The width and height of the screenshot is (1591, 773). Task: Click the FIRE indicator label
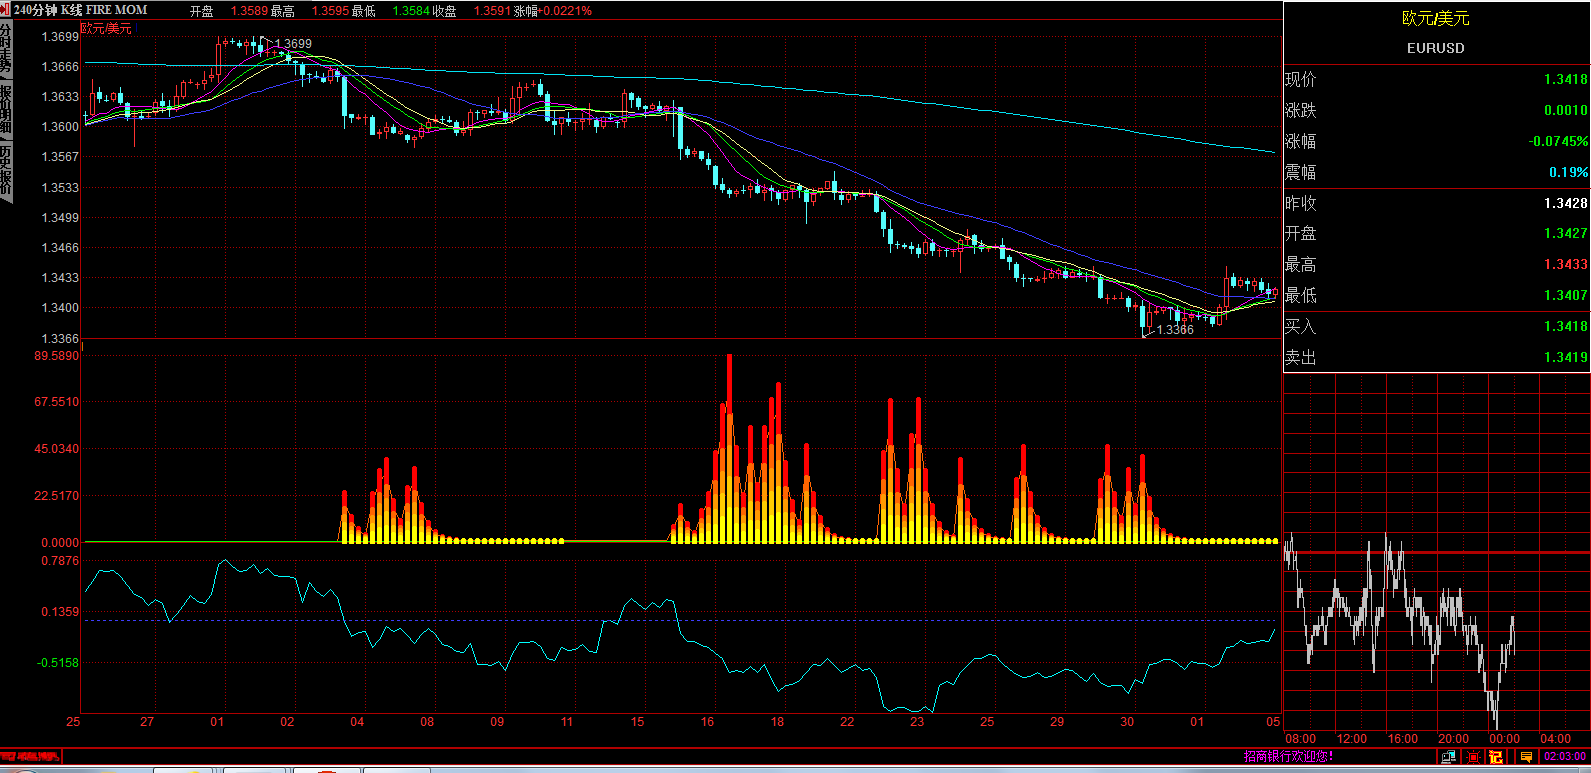pyautogui.click(x=99, y=10)
